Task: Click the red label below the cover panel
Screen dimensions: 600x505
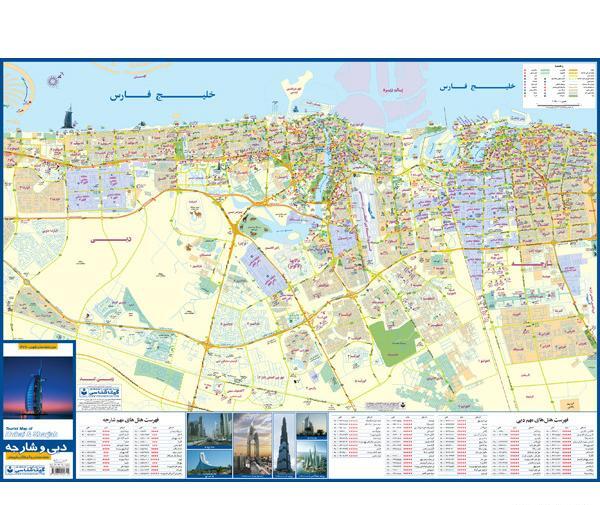Action: point(97,378)
